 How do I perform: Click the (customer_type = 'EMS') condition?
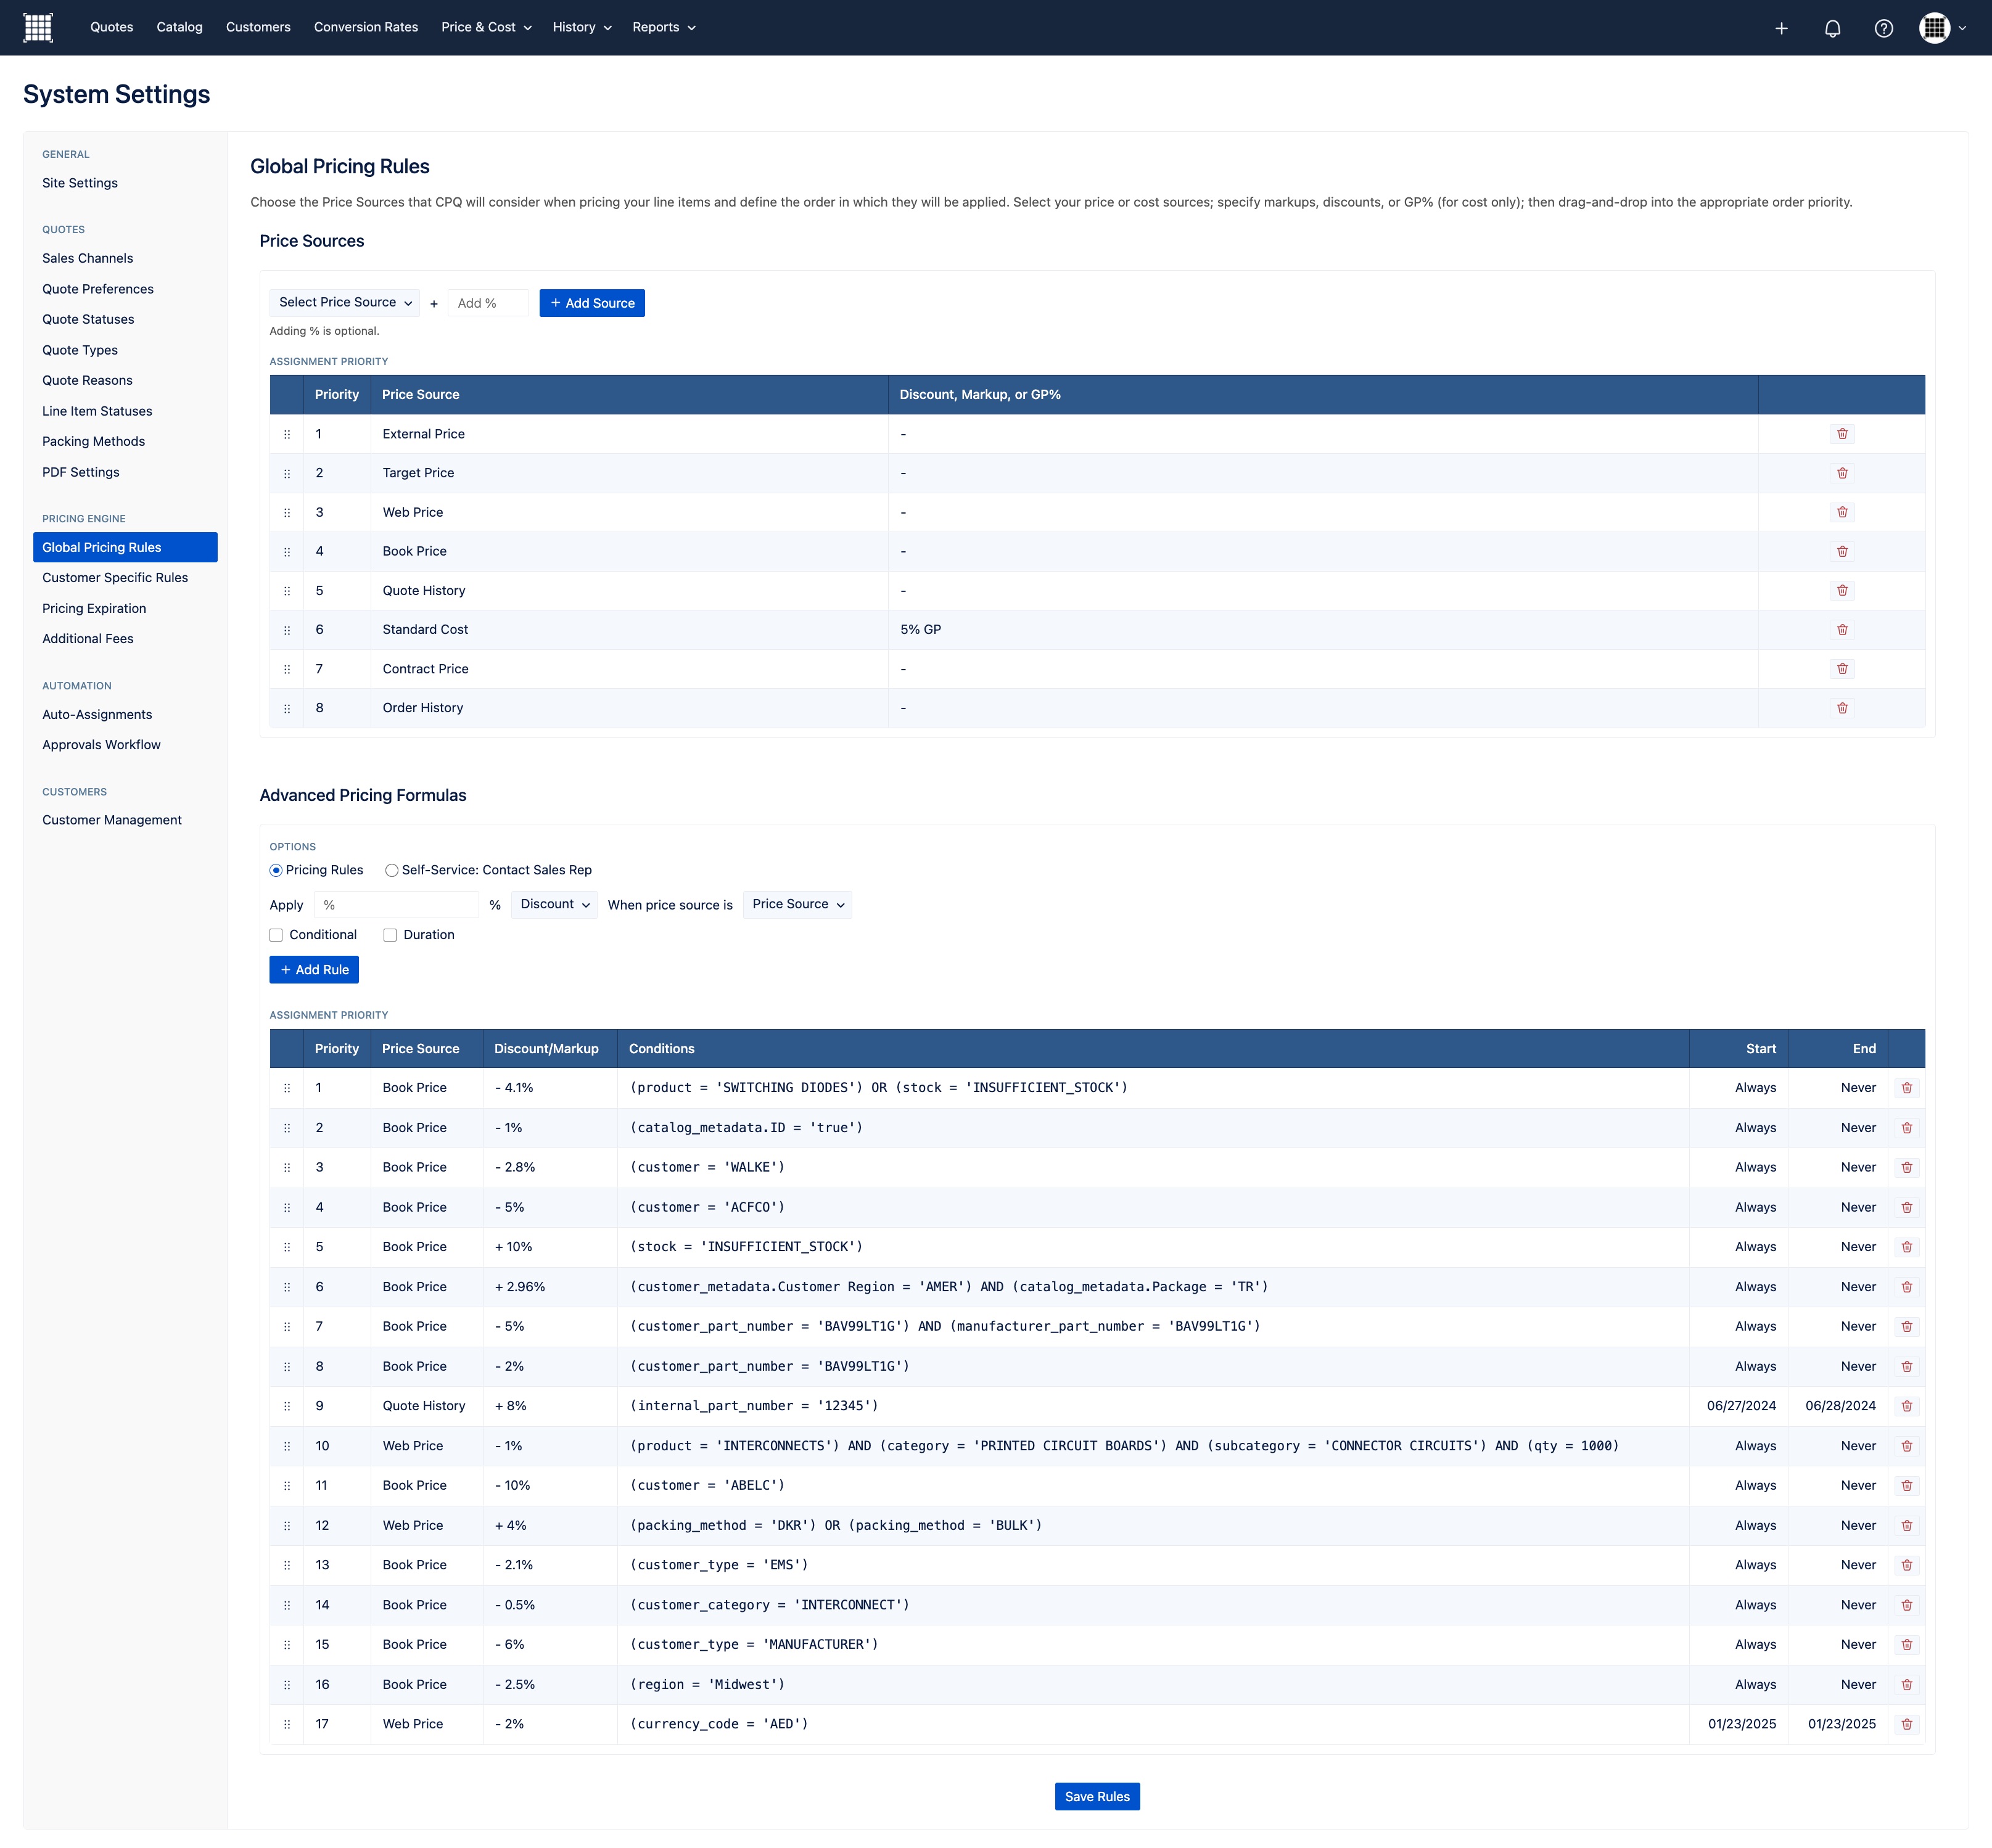click(719, 1565)
